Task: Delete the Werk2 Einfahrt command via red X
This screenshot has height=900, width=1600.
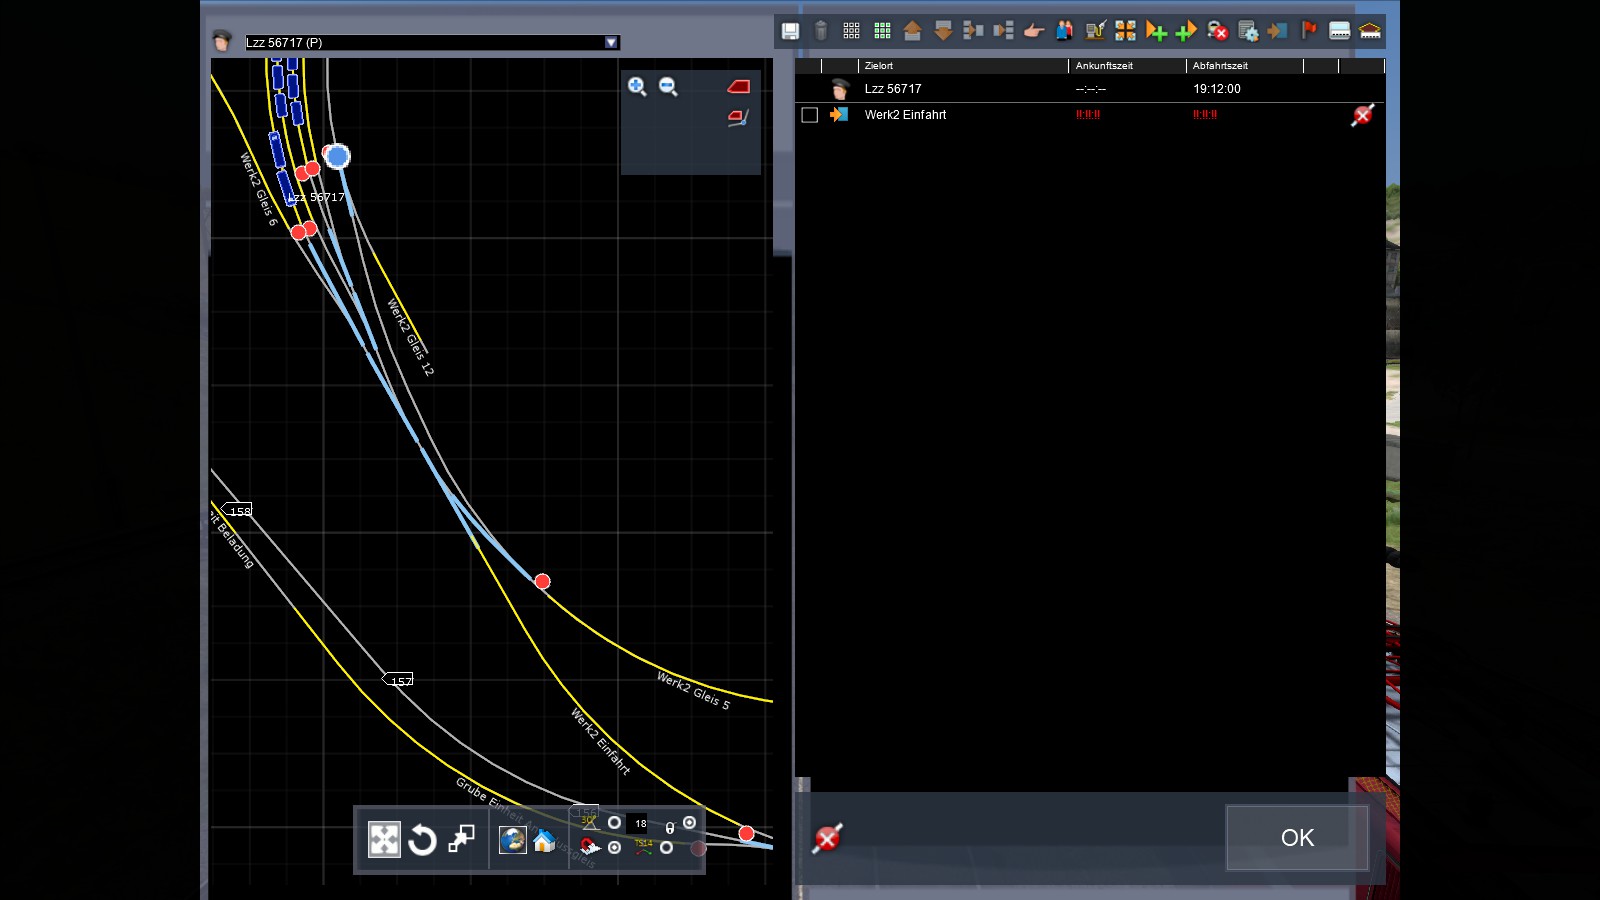Action: coord(1362,115)
